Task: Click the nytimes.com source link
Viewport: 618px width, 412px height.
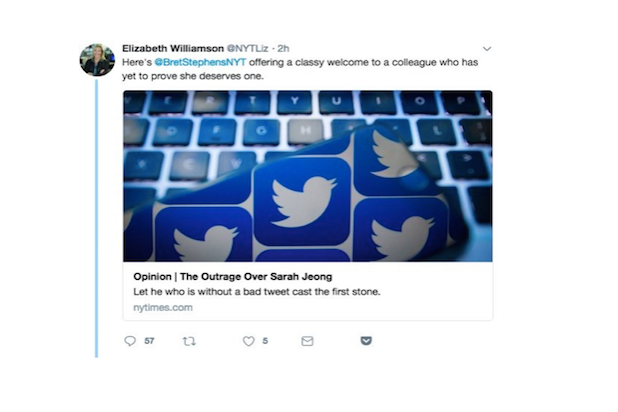Action: click(x=163, y=308)
